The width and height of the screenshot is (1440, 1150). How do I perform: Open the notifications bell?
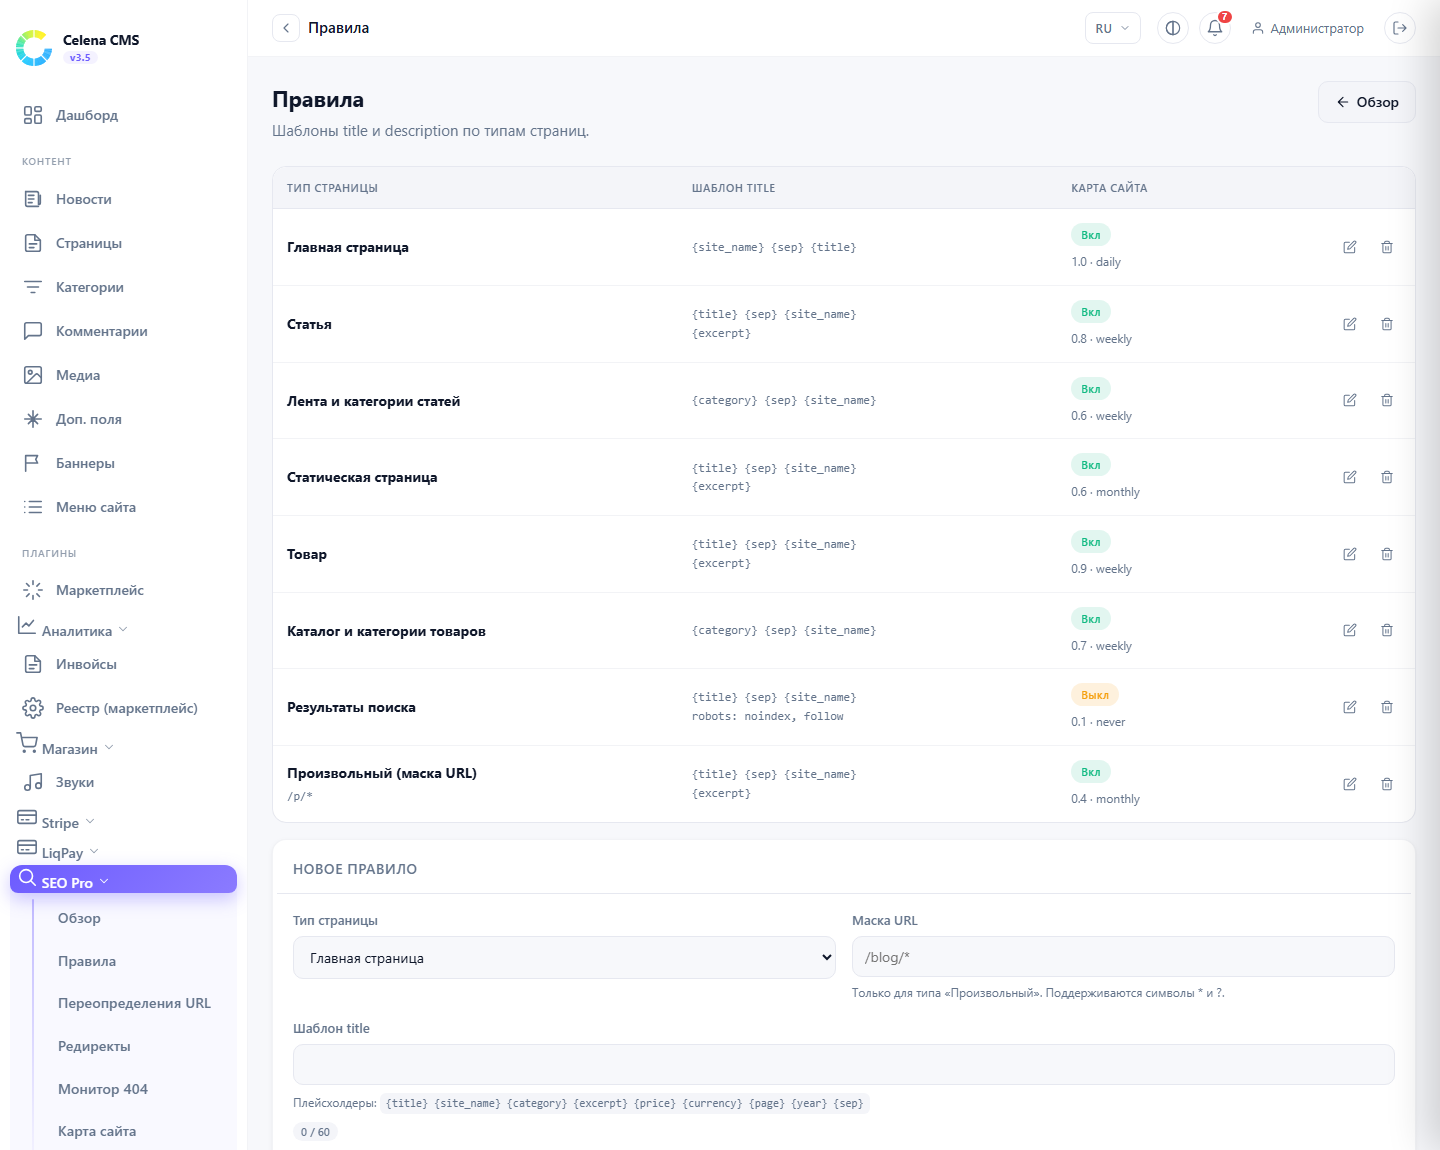pyautogui.click(x=1215, y=28)
